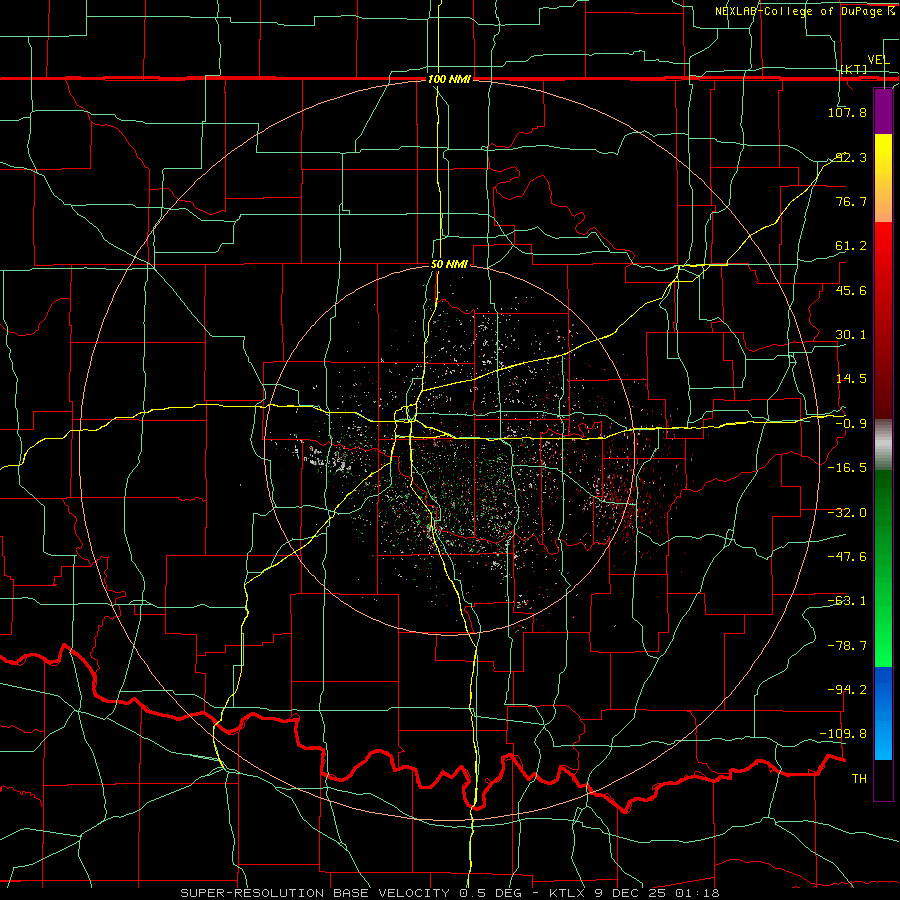Pick the purple segment of velocity color bar
Image resolution: width=900 pixels, height=900 pixels.
click(x=883, y=111)
